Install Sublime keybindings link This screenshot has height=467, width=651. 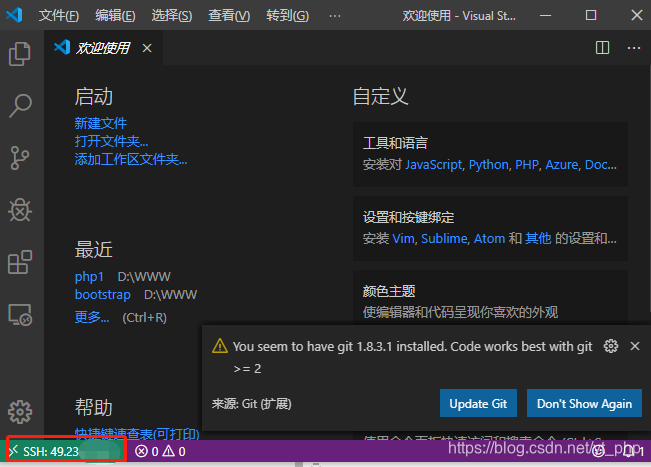click(444, 239)
